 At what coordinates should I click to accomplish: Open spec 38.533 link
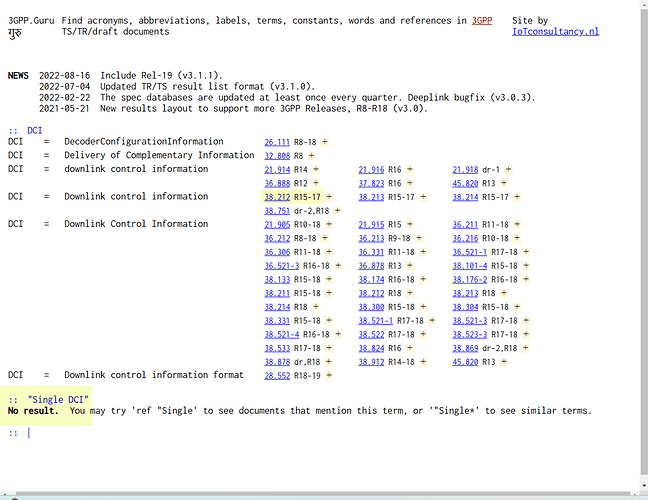click(277, 348)
